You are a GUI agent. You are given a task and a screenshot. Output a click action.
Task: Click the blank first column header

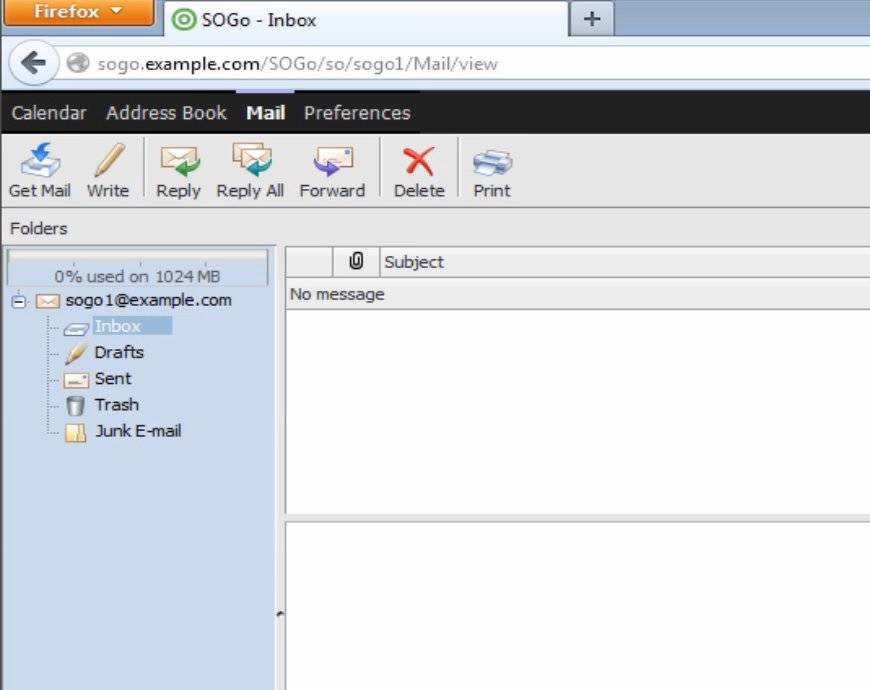coord(309,262)
